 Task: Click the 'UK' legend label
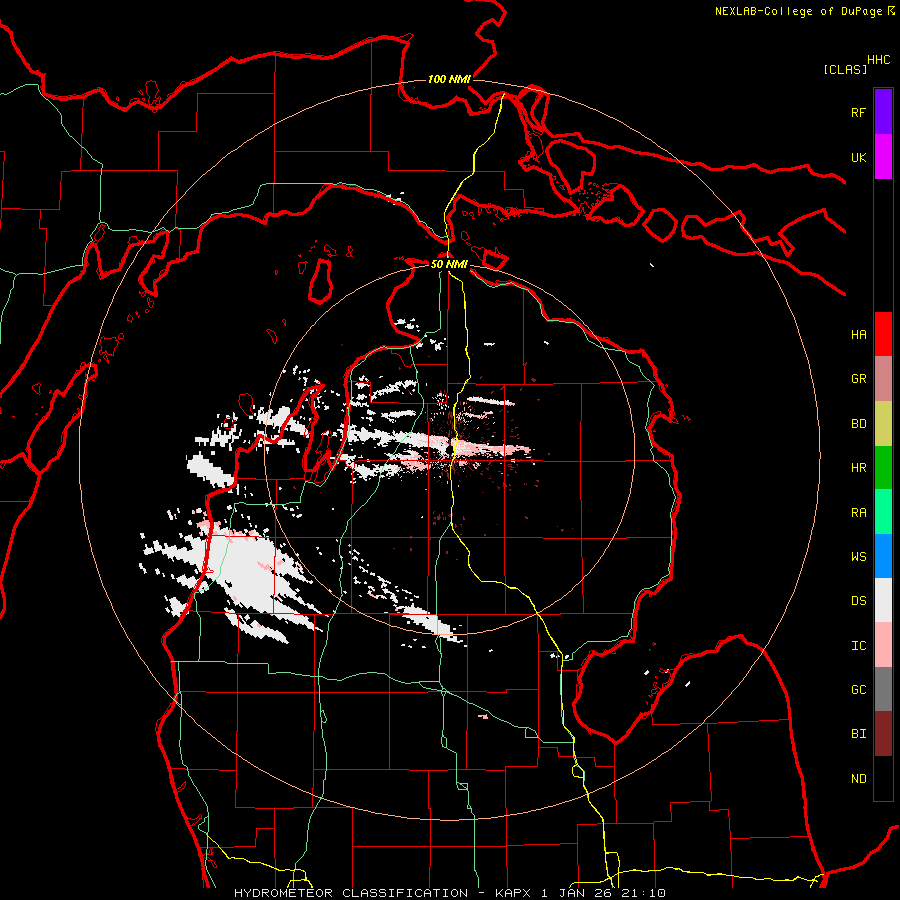(x=858, y=157)
